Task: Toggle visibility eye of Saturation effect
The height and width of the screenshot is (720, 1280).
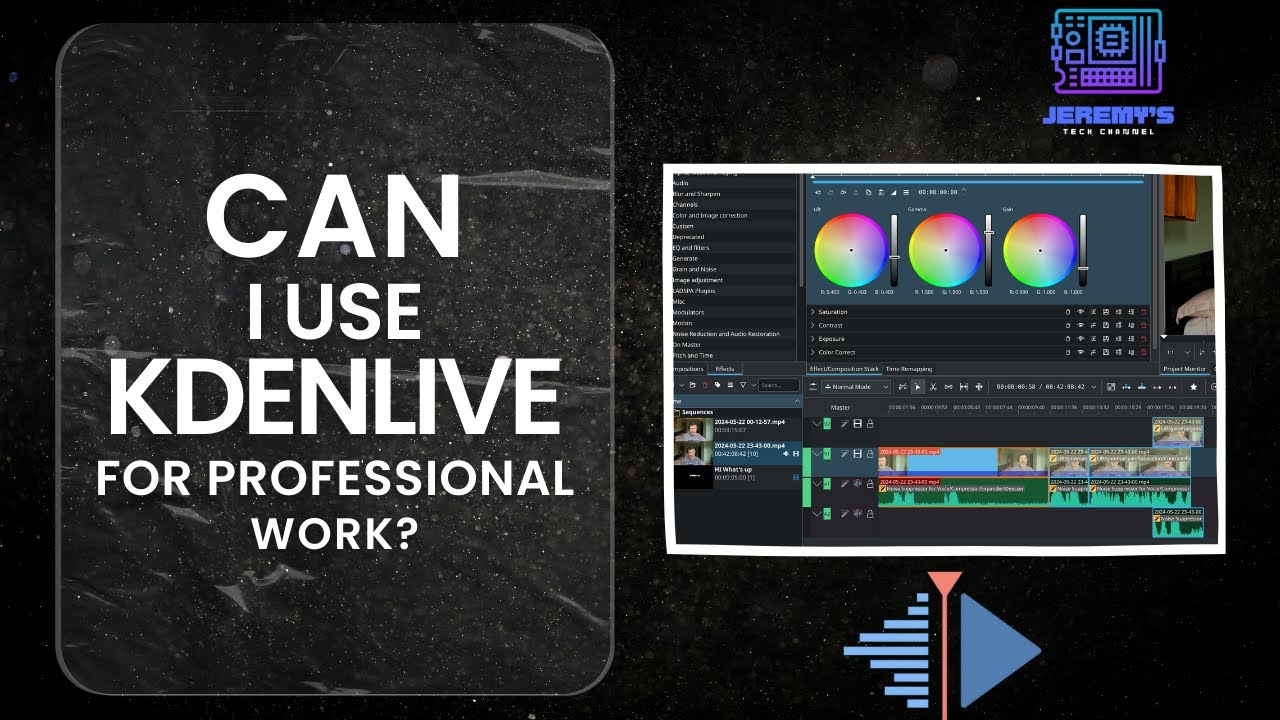Action: (1081, 312)
